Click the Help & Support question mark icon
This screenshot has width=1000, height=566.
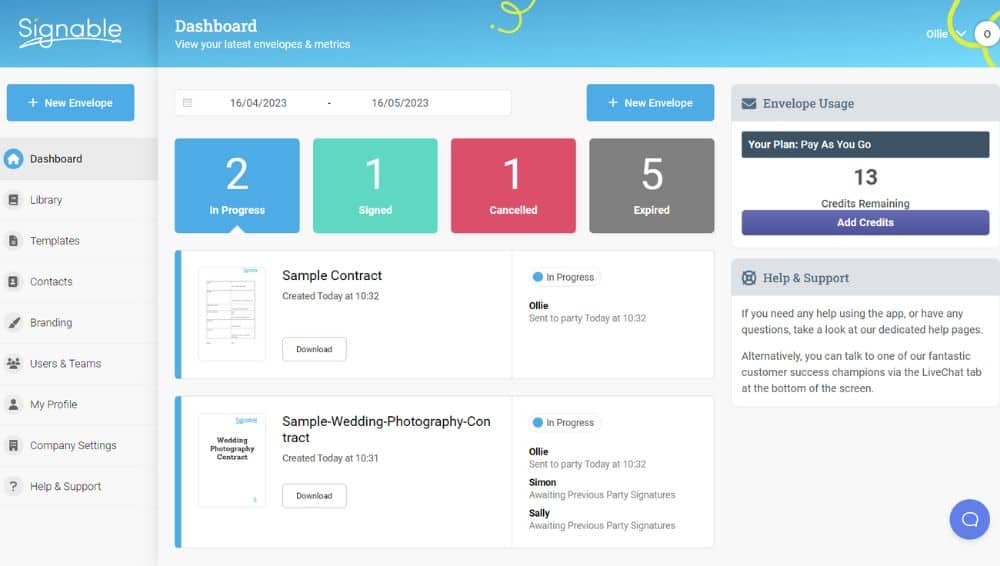[13, 486]
